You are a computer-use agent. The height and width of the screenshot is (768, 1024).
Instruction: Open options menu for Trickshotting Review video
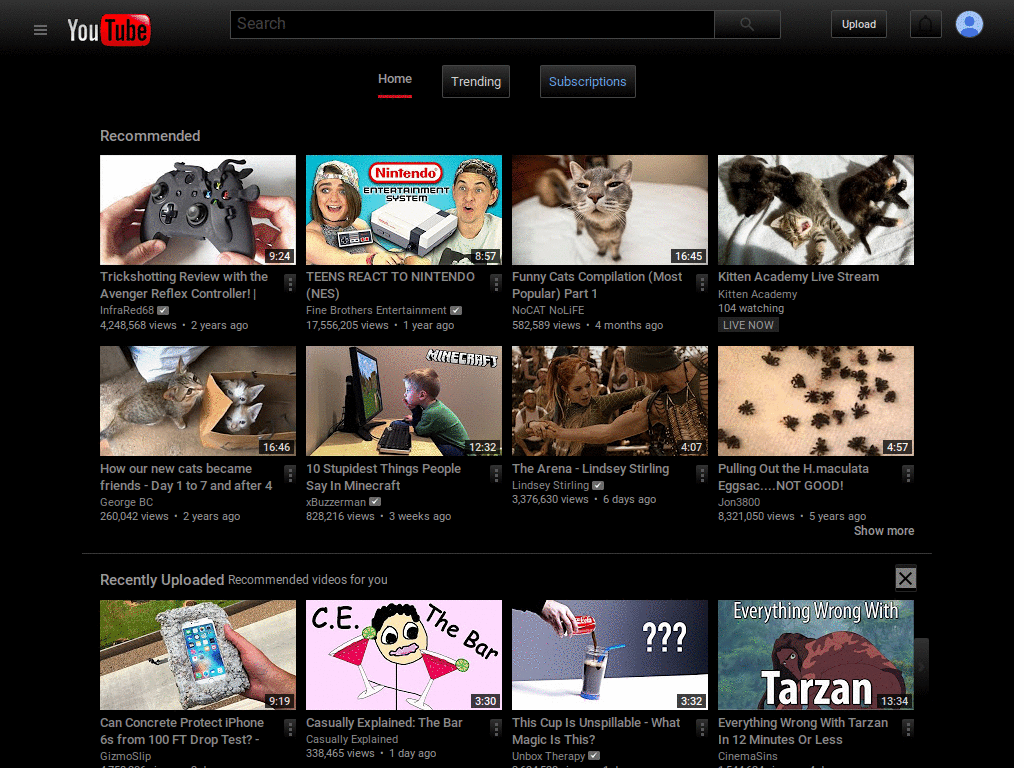291,283
